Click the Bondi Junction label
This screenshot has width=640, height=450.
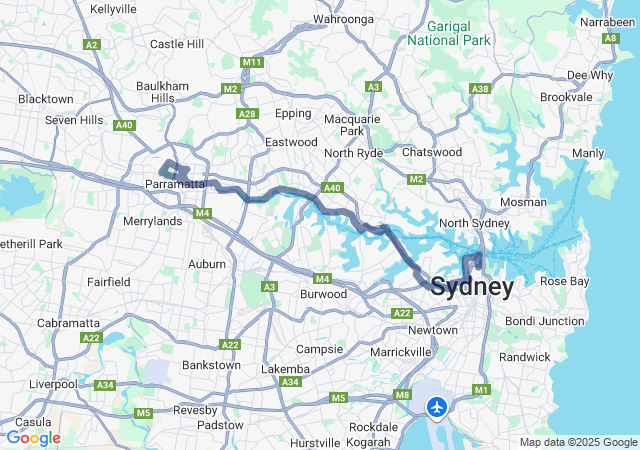point(544,321)
